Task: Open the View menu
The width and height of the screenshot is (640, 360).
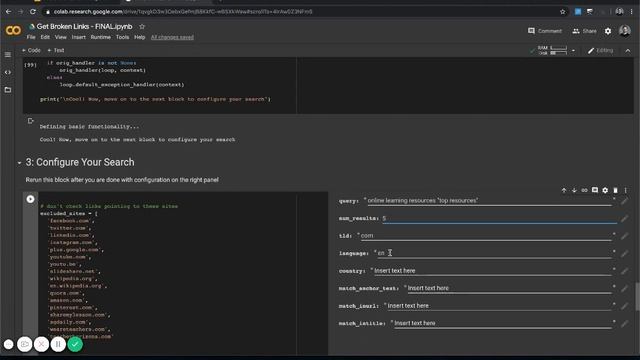Action: [60, 37]
